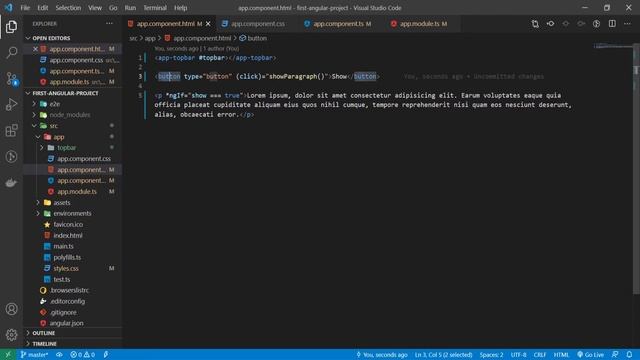Viewport: 640px width, 360px height.
Task: Open the Search view in activity bar
Action: [x=11, y=53]
